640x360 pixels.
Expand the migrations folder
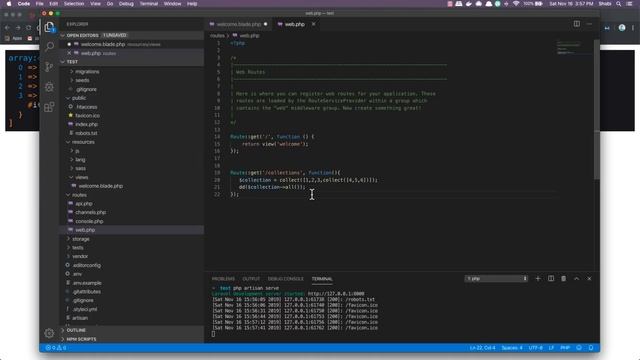pos(87,71)
